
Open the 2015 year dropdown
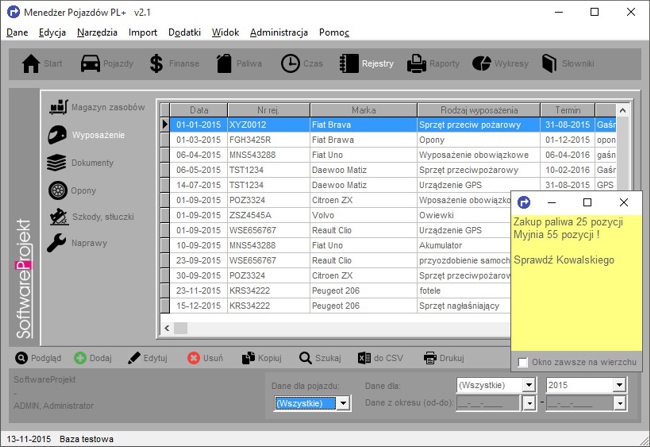[619, 385]
